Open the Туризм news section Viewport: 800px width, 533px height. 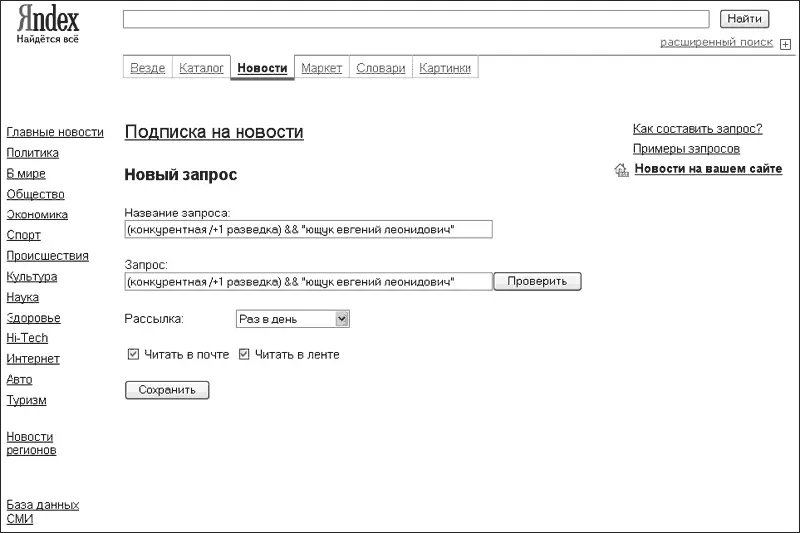point(27,400)
